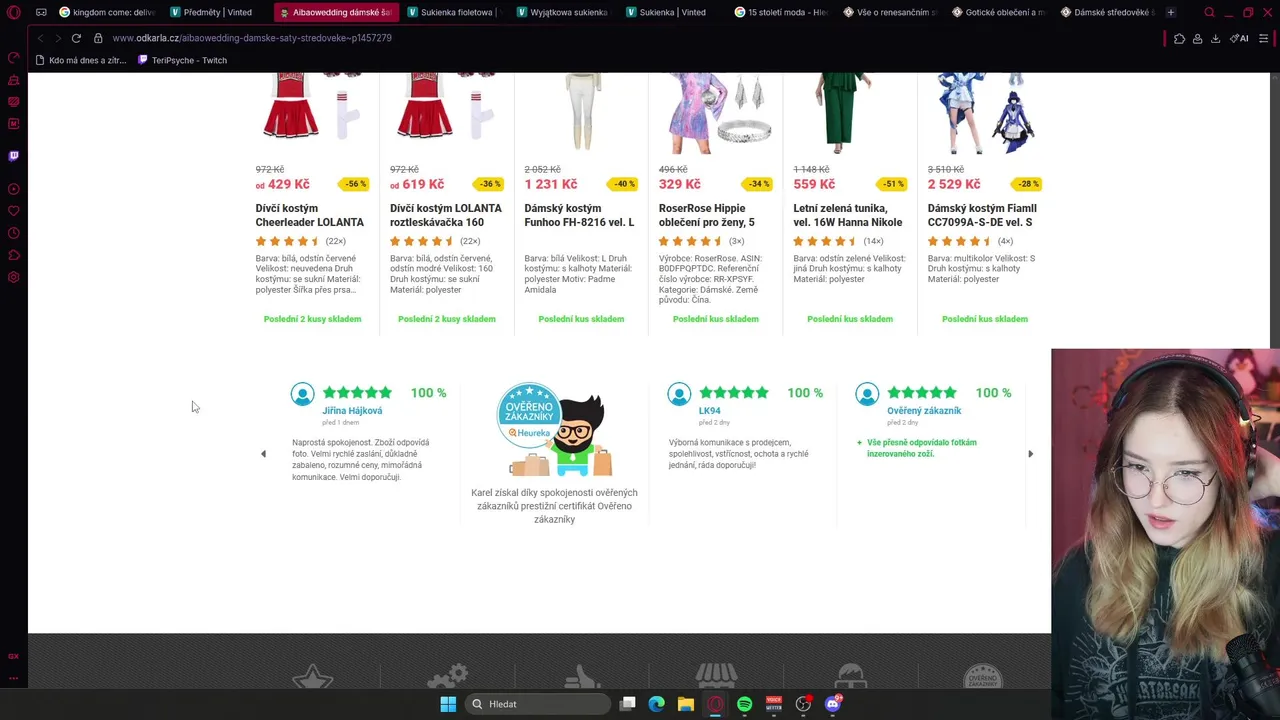Click the Windows taskbar 'Hledat' search box
This screenshot has width=1280, height=720.
click(538, 704)
